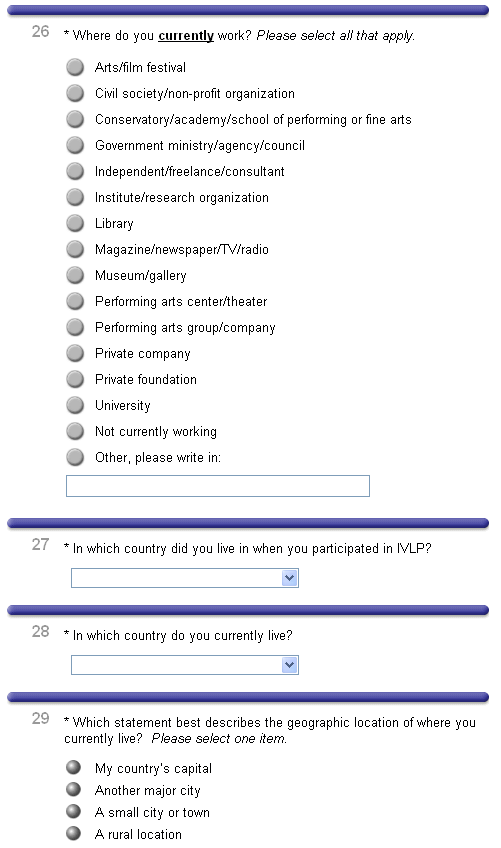This screenshot has height=848, width=501.
Task: Select the Arts/film festival option
Action: click(x=75, y=68)
